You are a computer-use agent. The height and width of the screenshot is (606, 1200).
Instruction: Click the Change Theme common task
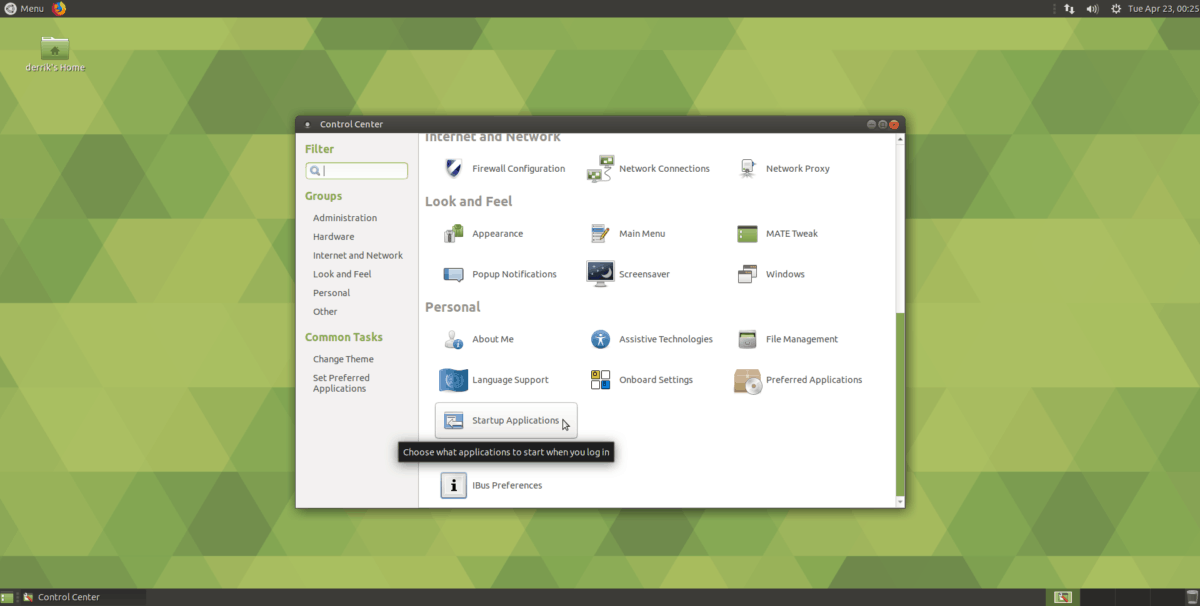pos(343,359)
